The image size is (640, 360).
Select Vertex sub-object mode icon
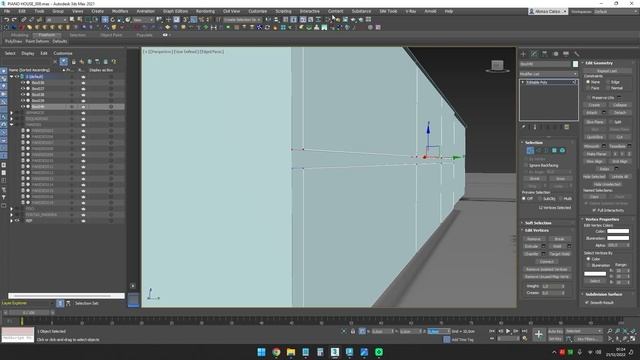530,151
